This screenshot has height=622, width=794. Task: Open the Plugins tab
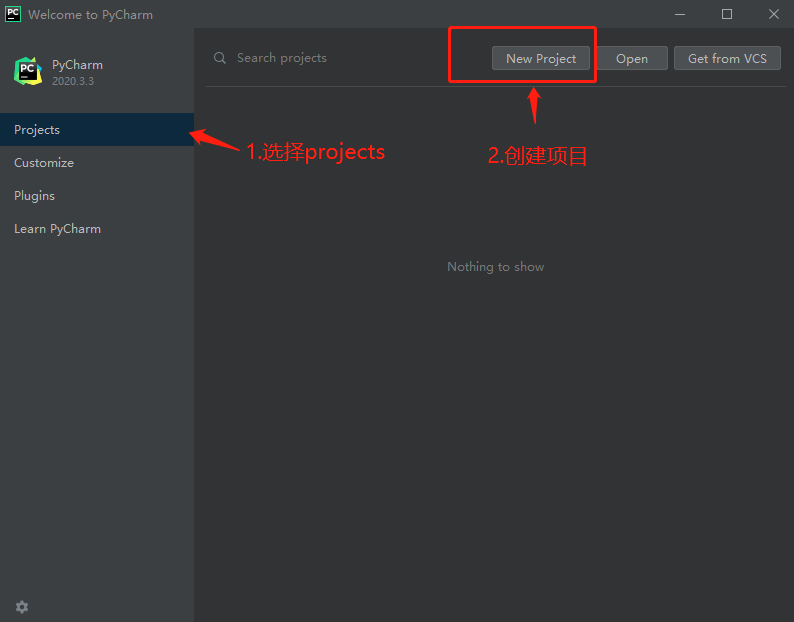pos(97,196)
